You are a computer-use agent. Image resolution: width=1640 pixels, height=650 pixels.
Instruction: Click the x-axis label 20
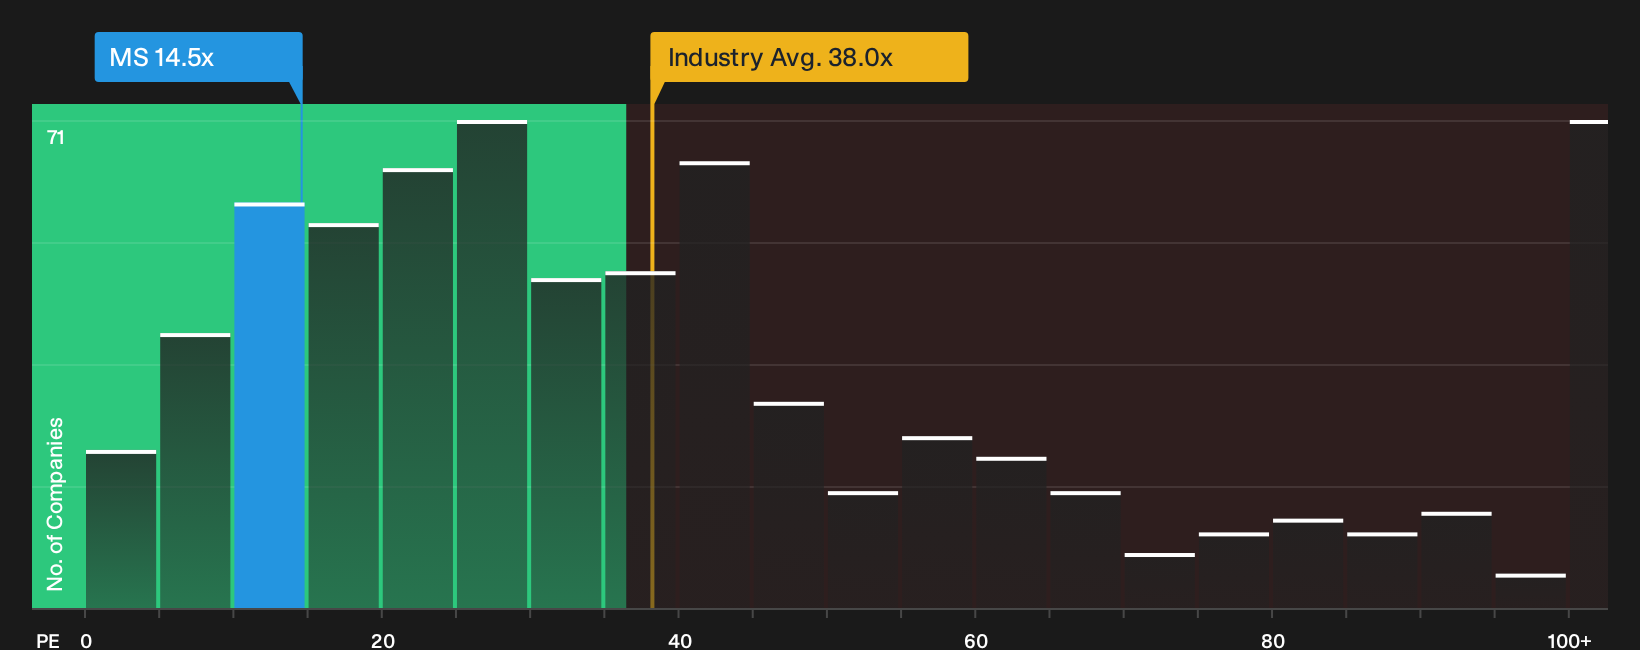click(383, 640)
